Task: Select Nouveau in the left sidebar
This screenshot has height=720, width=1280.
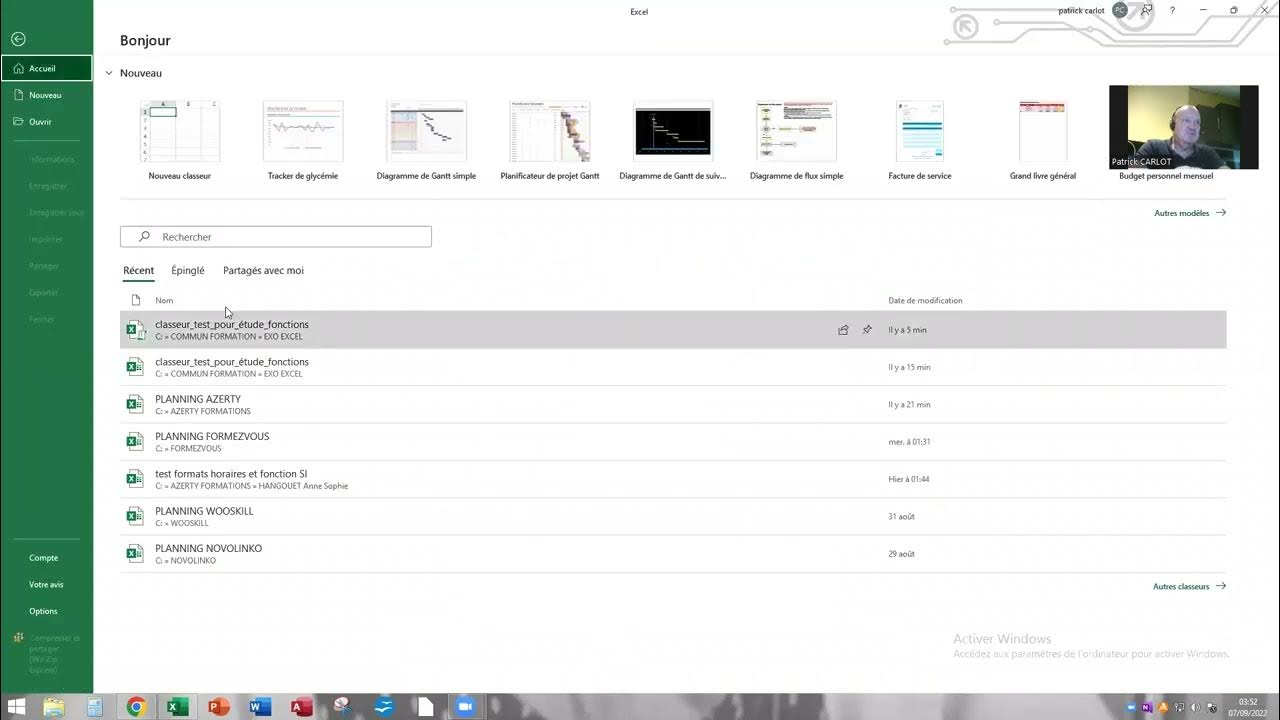Action: tap(46, 95)
